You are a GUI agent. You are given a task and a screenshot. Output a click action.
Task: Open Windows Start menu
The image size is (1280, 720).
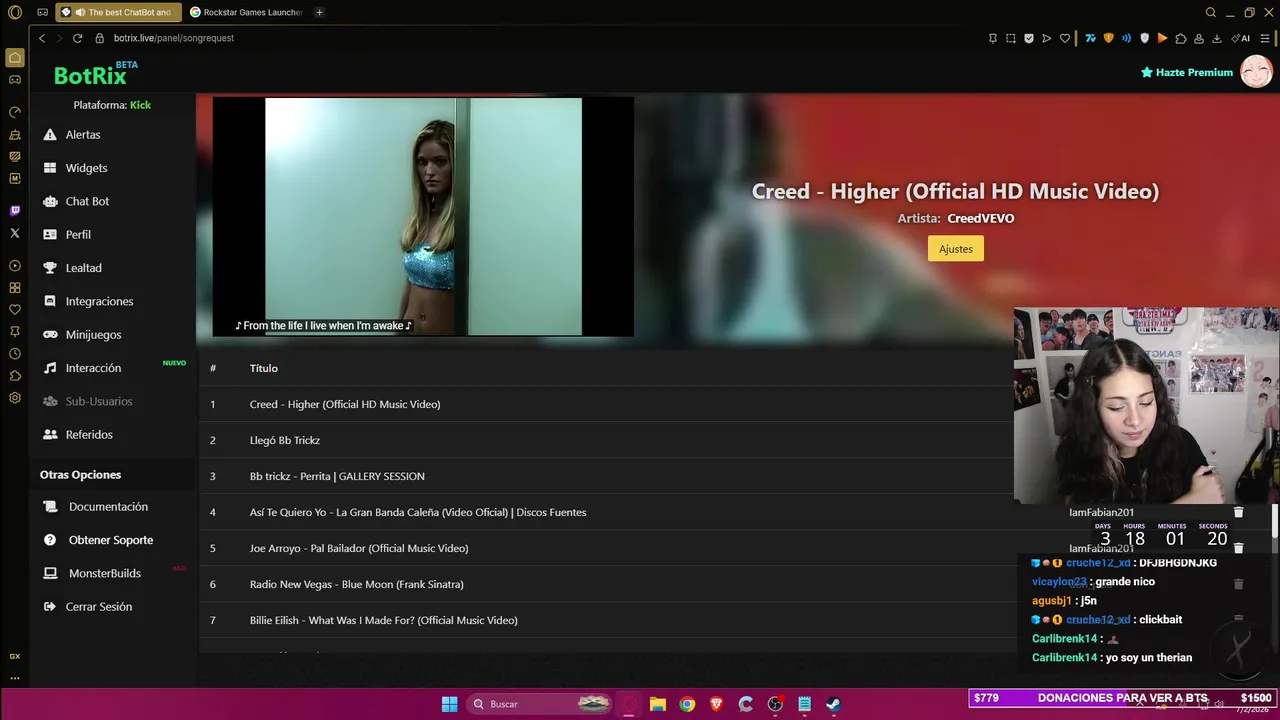click(450, 704)
